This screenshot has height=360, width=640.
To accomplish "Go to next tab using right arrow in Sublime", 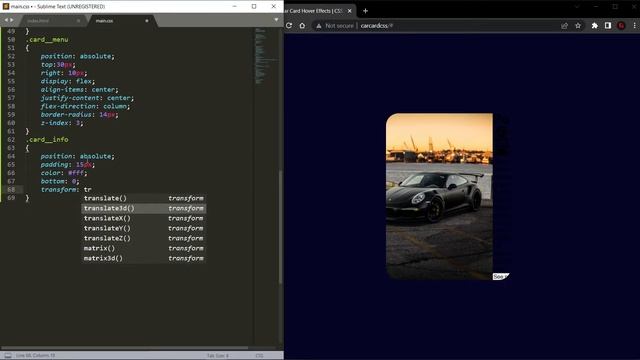I will [x=11, y=20].
